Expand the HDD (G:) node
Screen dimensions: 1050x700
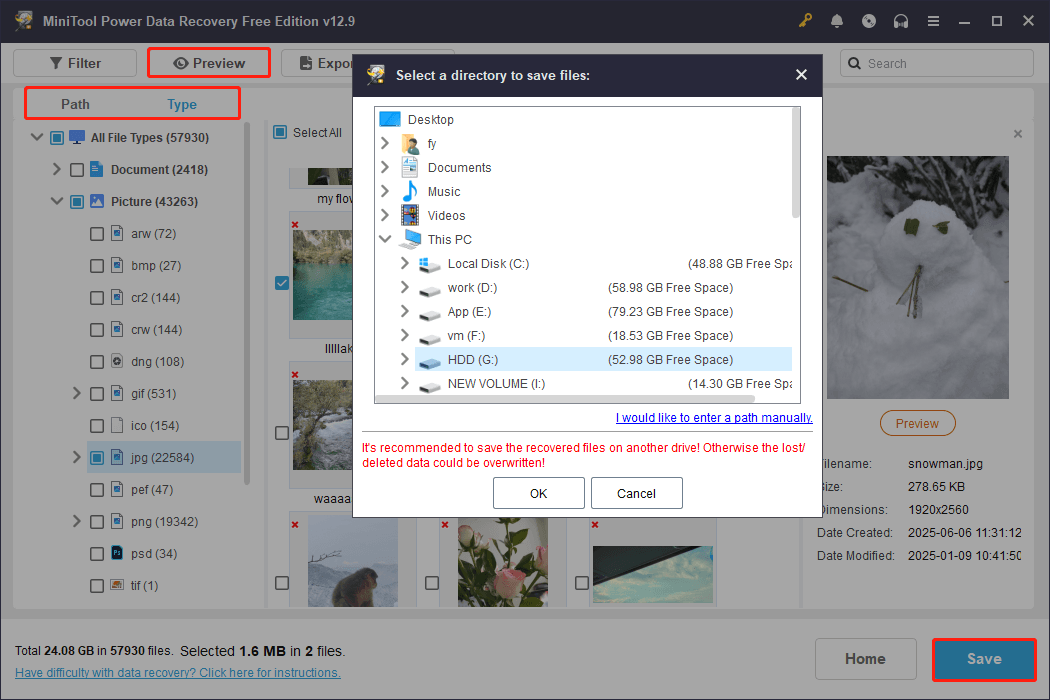404,359
